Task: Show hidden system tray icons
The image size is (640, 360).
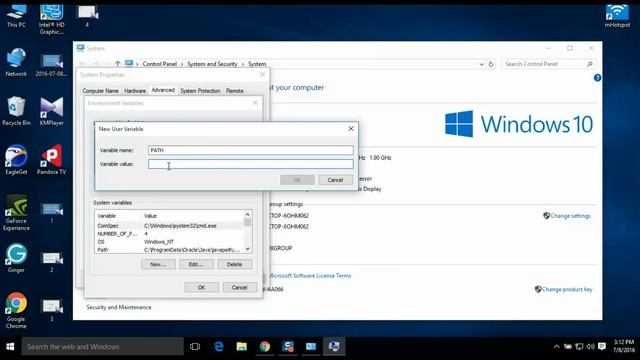Action: (556, 347)
